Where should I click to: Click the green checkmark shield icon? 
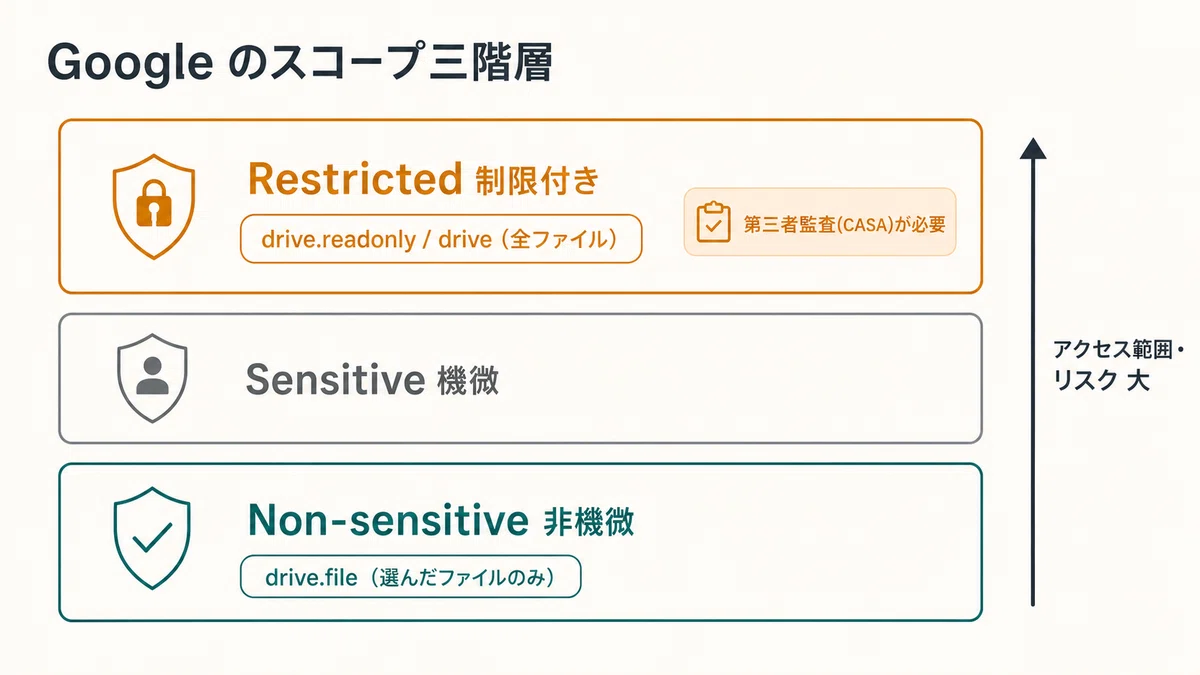coord(152,538)
